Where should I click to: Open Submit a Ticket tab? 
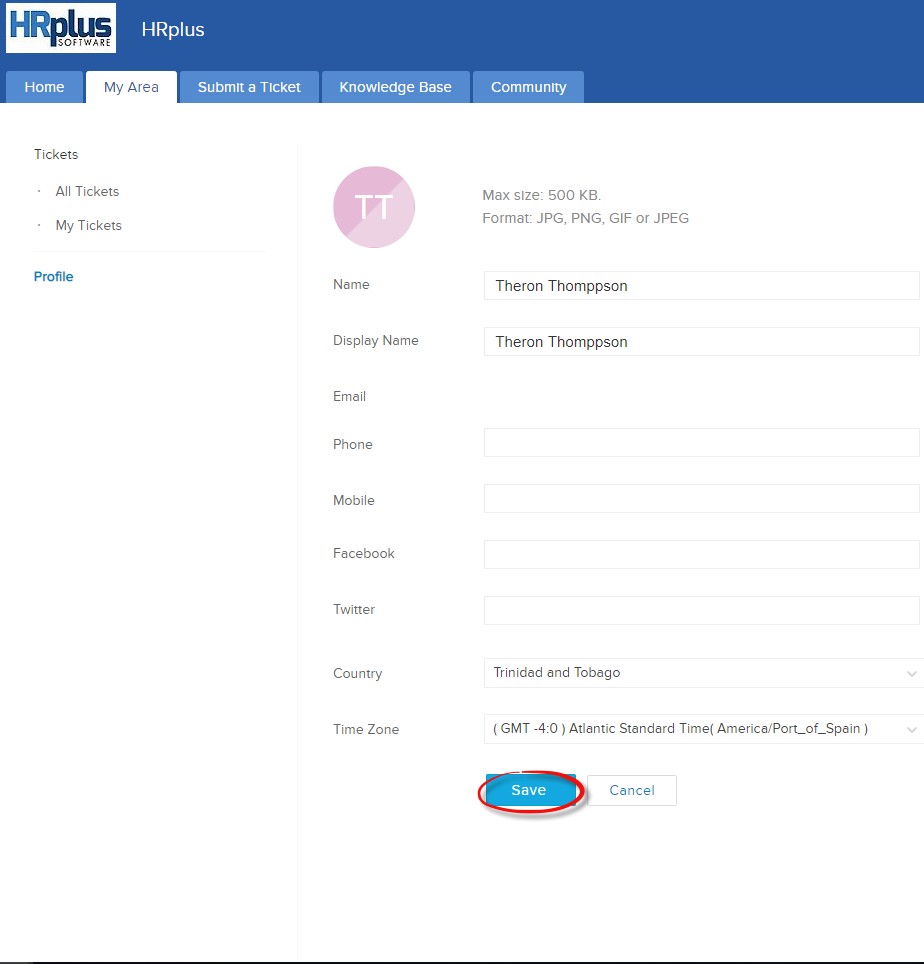[x=249, y=87]
